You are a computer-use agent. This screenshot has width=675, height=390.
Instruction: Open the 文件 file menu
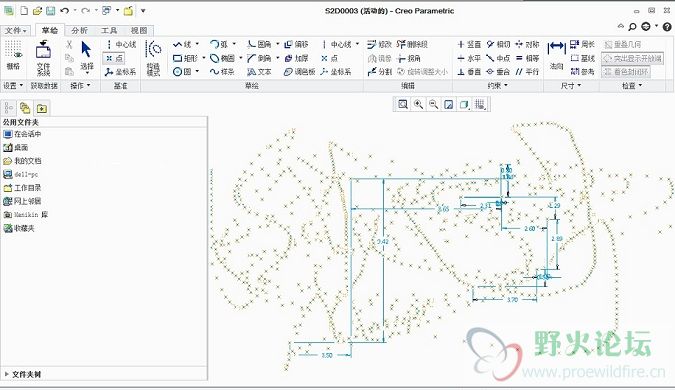click(16, 31)
